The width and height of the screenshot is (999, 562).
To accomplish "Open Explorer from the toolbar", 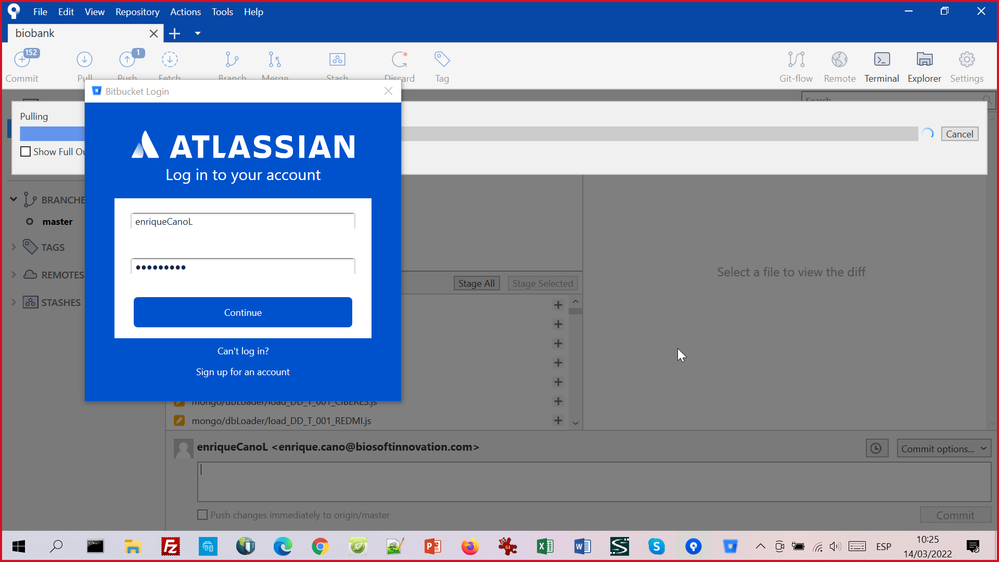I will point(924,66).
